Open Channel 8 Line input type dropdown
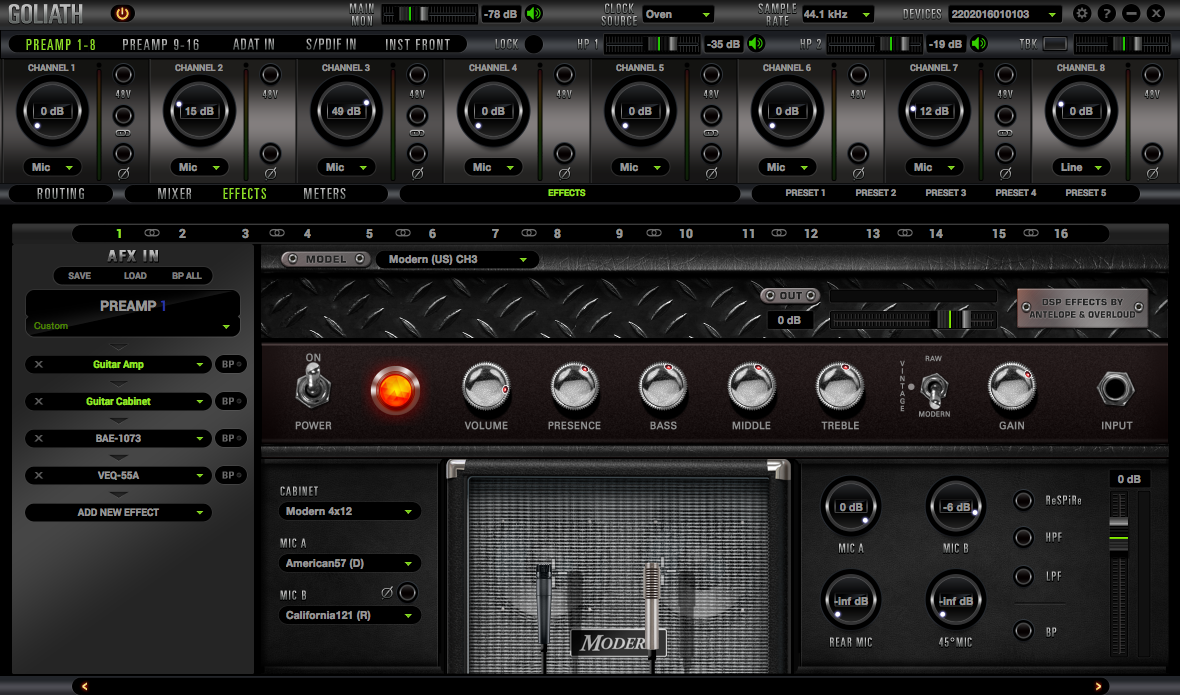The image size is (1180, 695). click(x=1081, y=167)
